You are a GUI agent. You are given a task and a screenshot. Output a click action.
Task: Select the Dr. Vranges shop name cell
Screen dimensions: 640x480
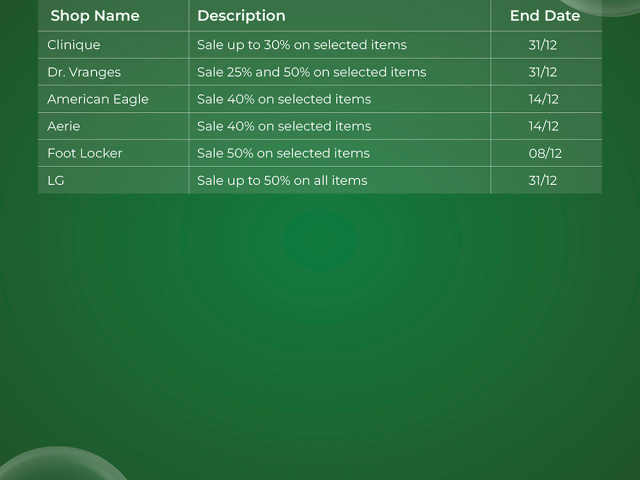point(84,72)
